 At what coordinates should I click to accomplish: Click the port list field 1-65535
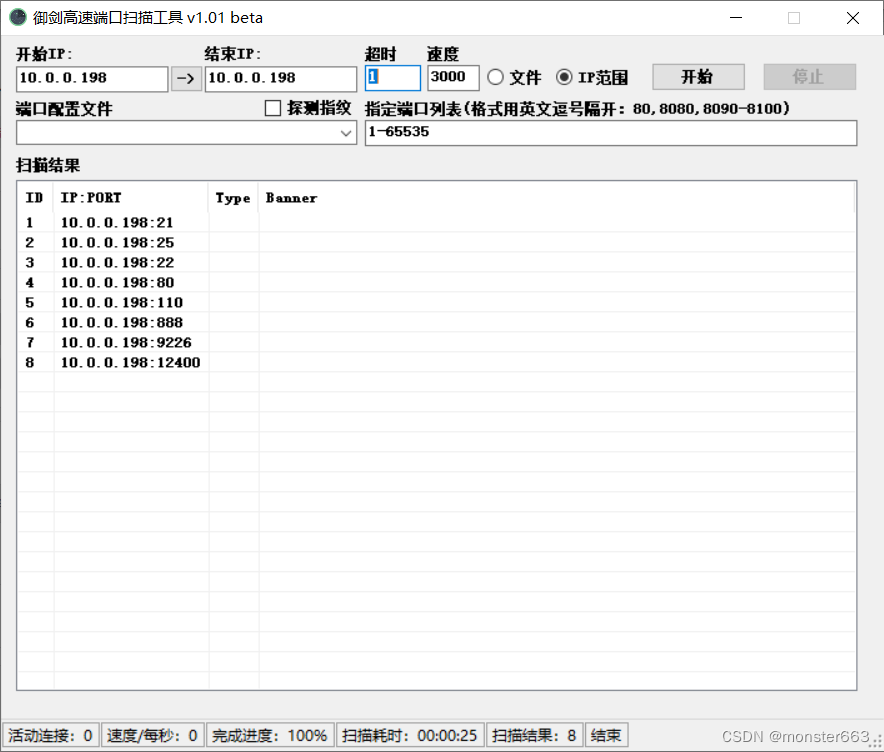pos(611,133)
